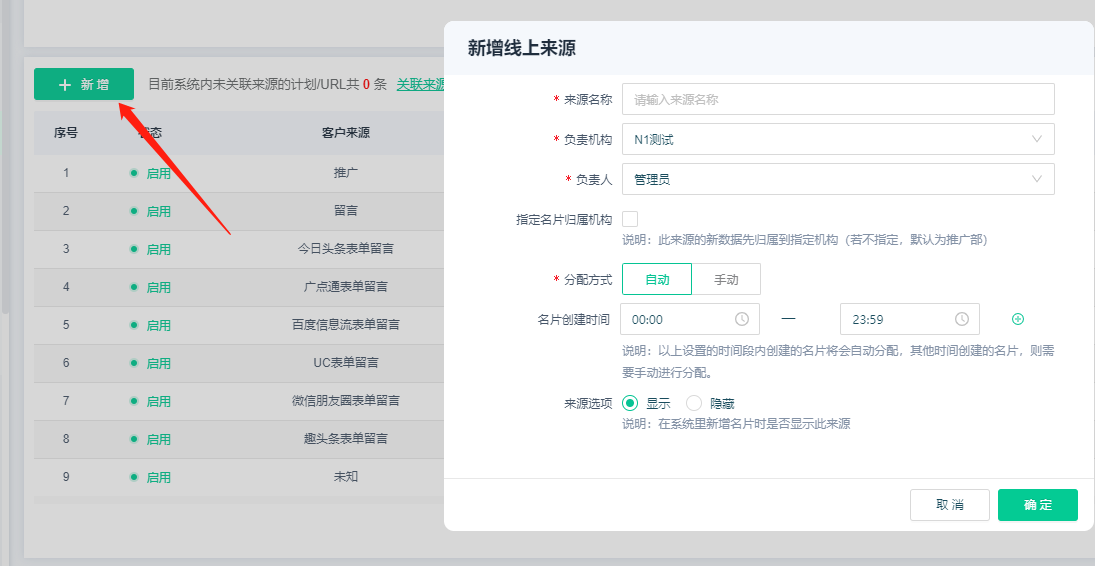This screenshot has height=566, width=1095.
Task: Select the 显示 radio option
Action: click(630, 403)
